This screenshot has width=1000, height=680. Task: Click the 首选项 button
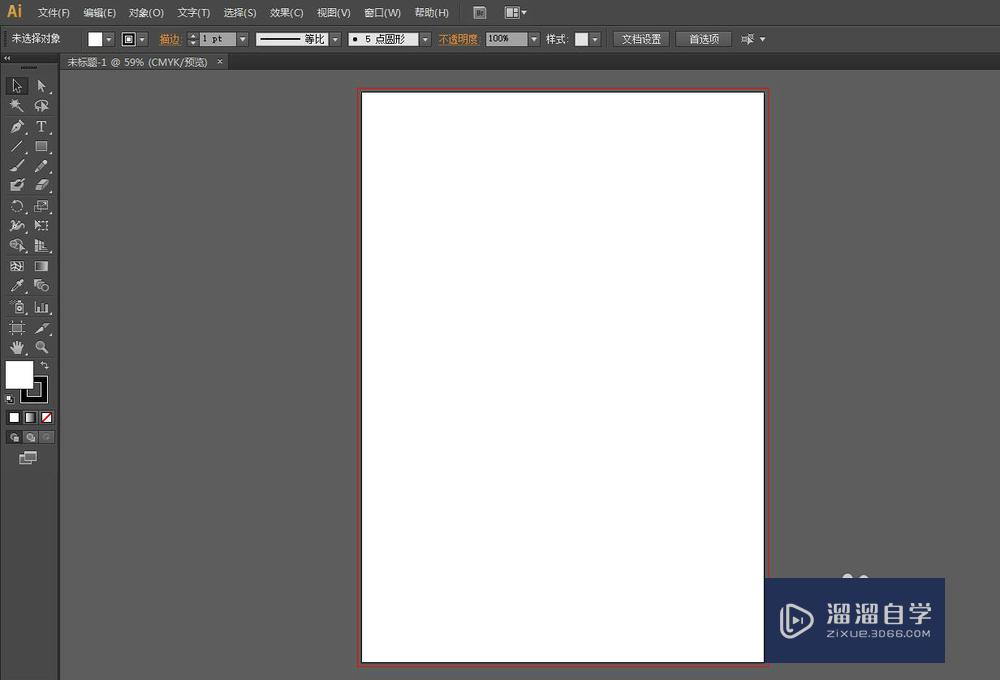pos(704,39)
